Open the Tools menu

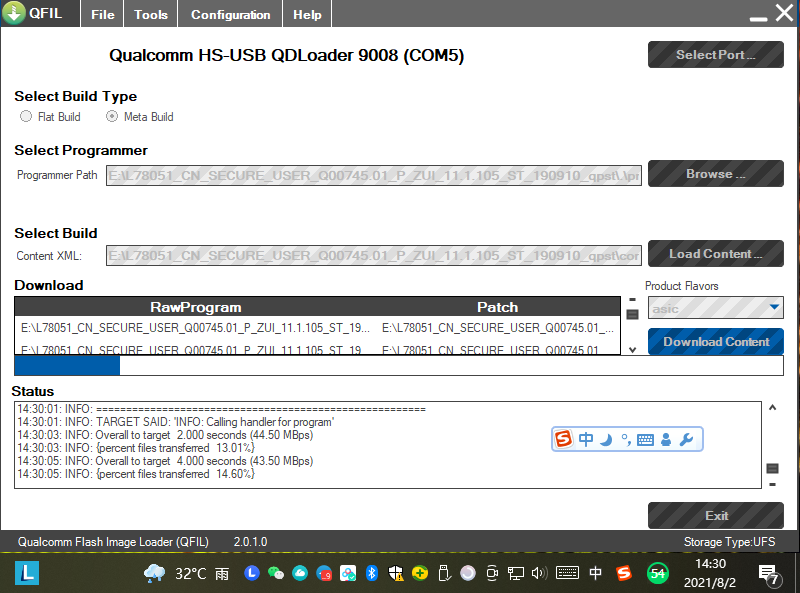[x=151, y=14]
